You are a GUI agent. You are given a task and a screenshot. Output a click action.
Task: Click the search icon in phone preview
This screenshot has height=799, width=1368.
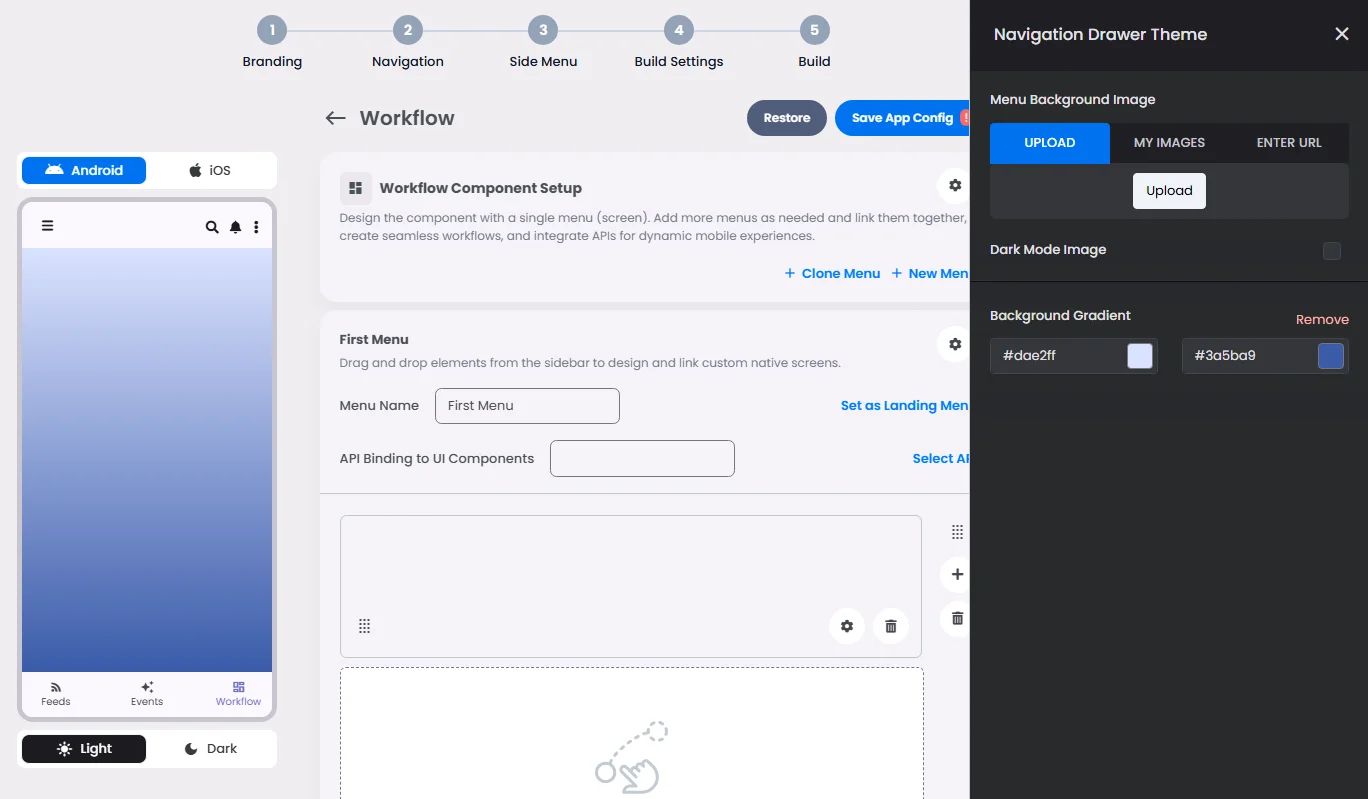click(212, 227)
